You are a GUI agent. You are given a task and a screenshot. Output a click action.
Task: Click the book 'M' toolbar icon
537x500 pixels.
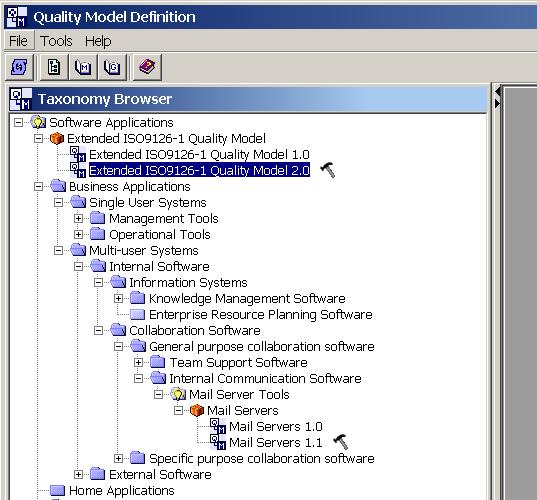[x=83, y=67]
